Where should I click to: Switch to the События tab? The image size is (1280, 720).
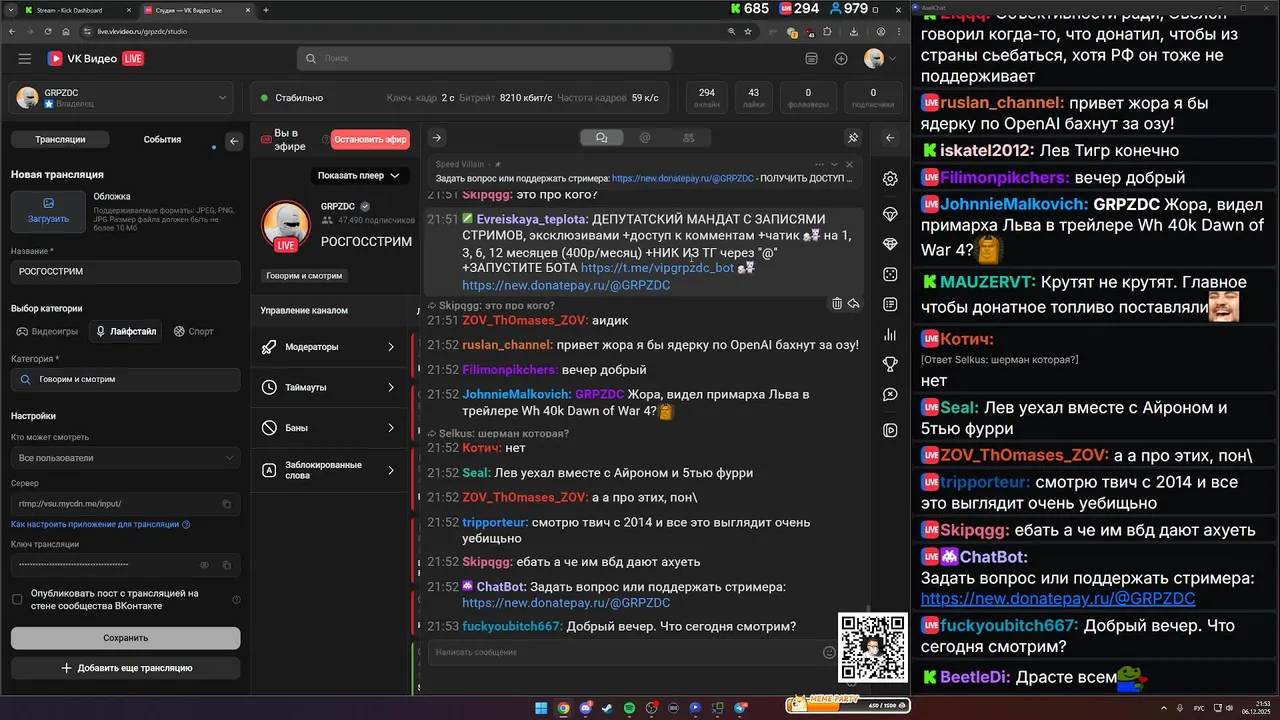coord(162,140)
